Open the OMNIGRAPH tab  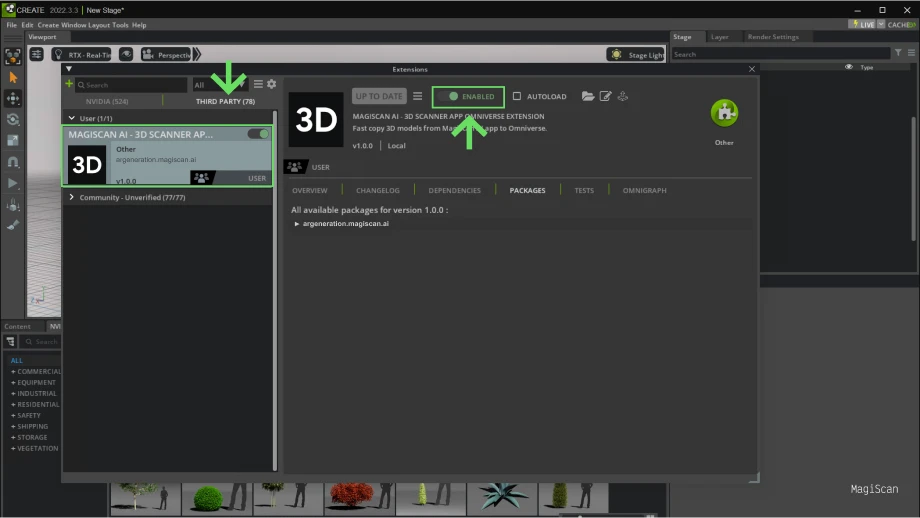pos(644,191)
